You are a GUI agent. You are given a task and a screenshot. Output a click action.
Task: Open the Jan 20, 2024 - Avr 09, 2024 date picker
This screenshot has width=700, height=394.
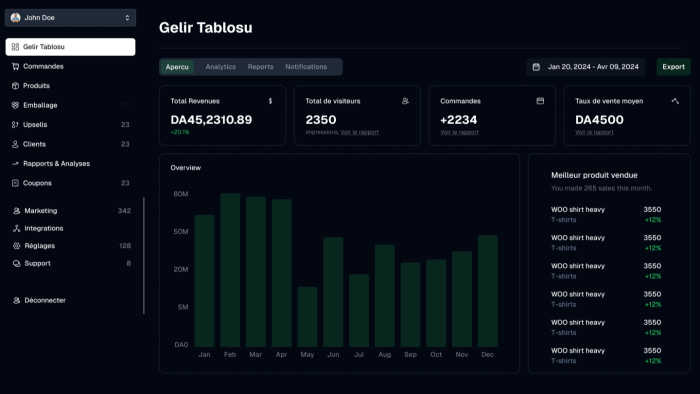585,67
